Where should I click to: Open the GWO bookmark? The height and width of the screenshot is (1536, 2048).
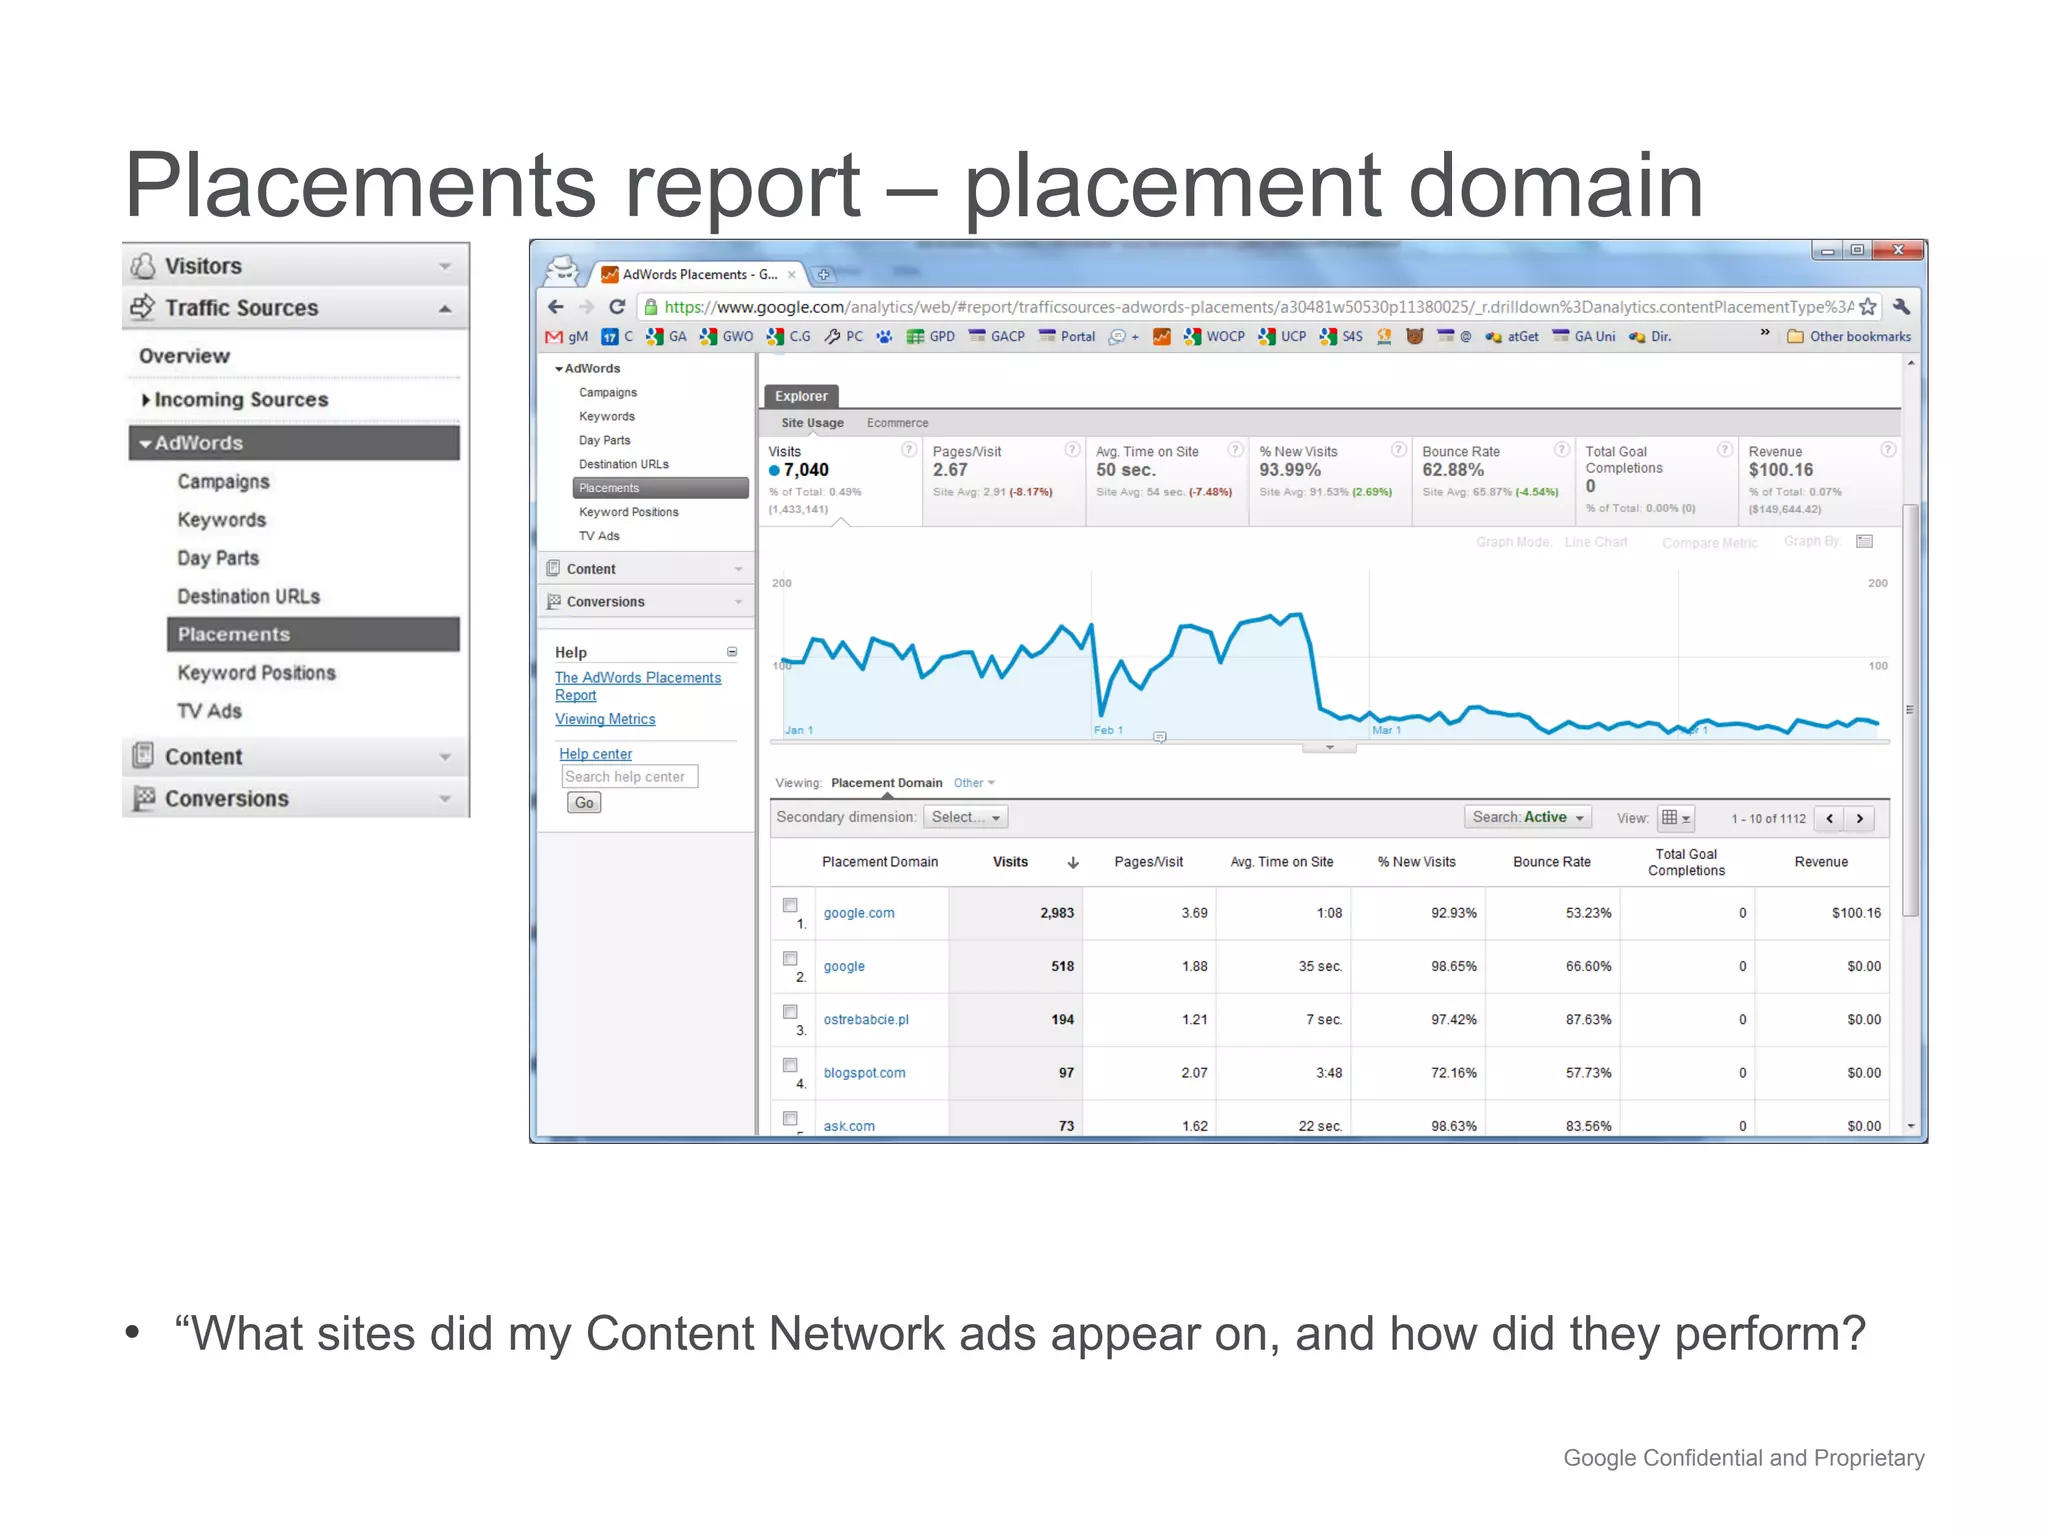(727, 337)
